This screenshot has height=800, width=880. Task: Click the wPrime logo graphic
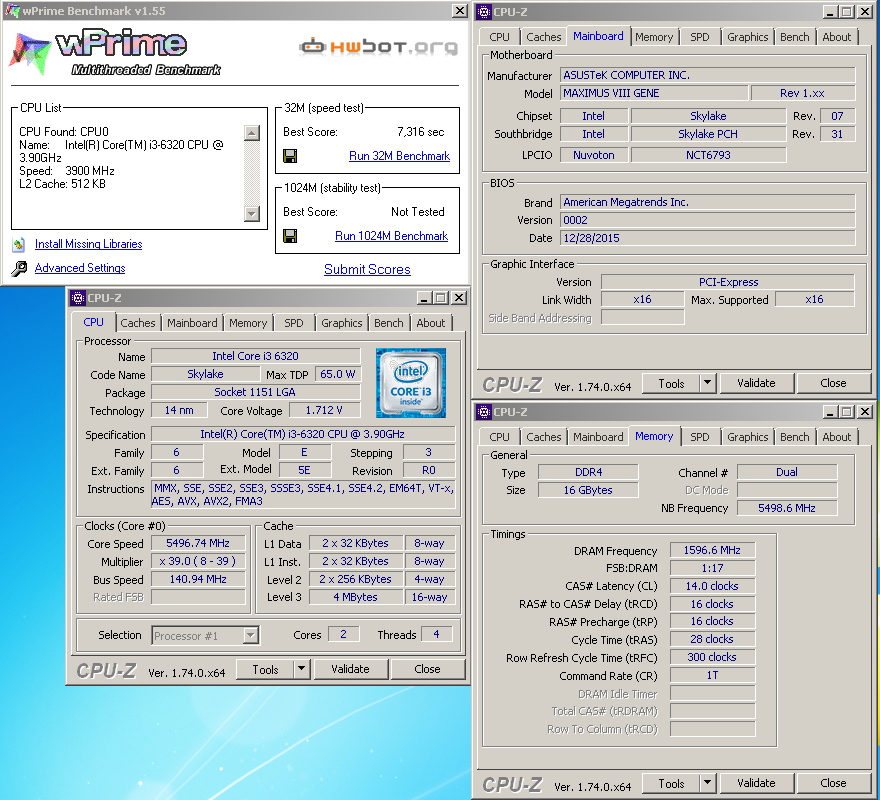tap(115, 52)
